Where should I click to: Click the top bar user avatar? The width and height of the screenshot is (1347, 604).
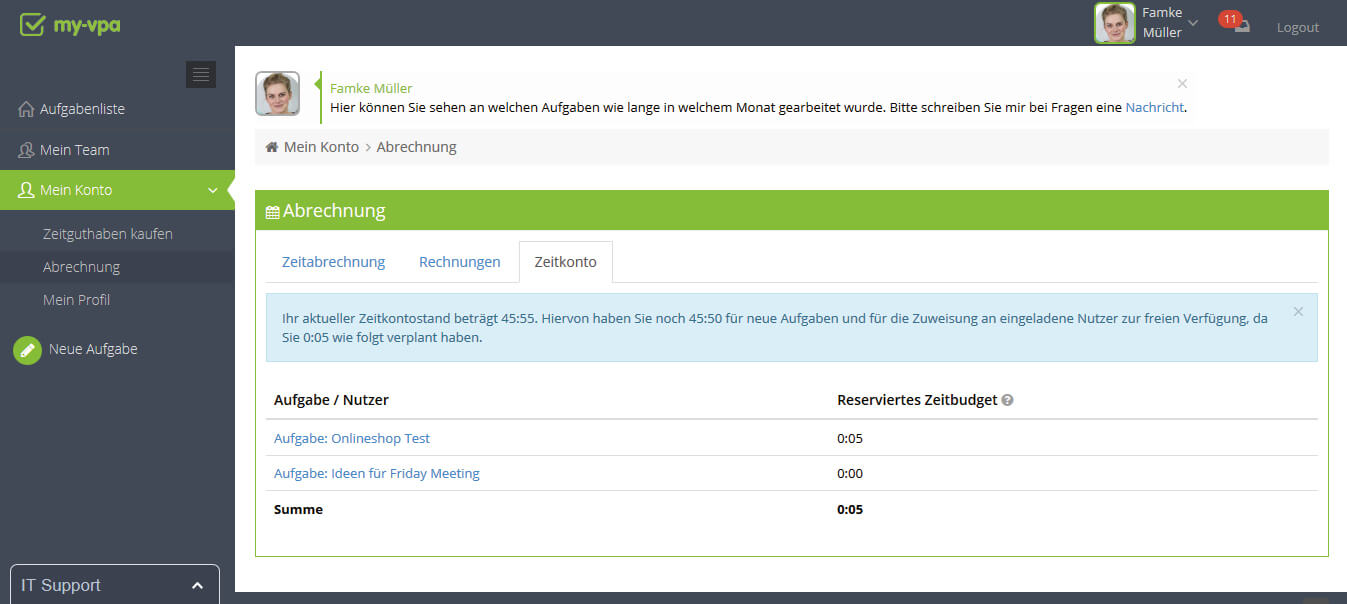(x=1115, y=23)
